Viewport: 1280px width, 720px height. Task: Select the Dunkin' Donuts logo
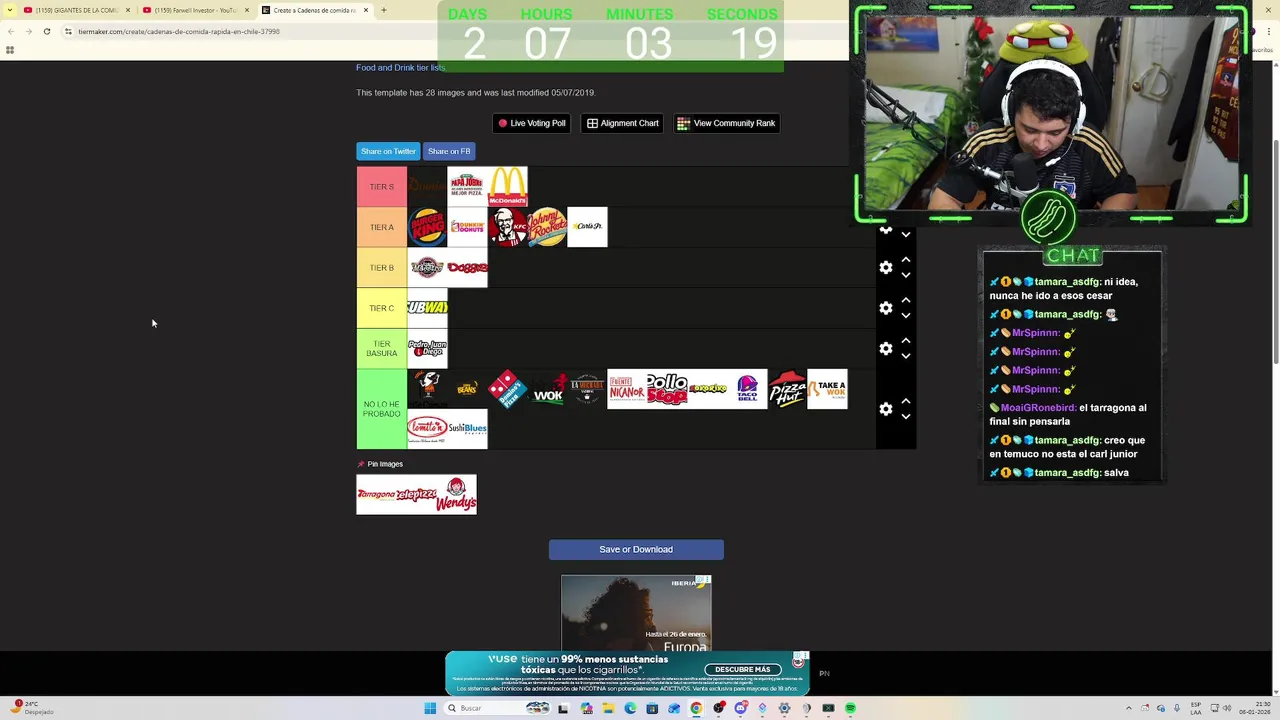click(467, 227)
